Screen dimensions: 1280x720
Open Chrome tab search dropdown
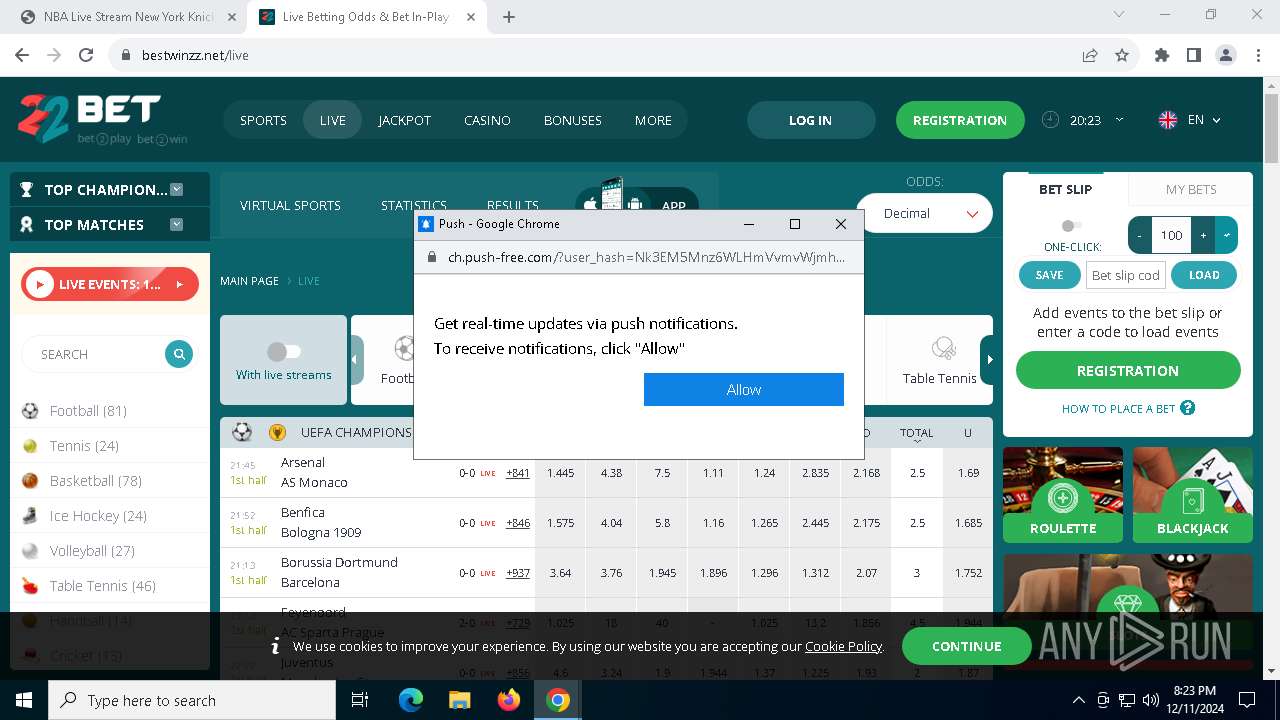pyautogui.click(x=1120, y=15)
